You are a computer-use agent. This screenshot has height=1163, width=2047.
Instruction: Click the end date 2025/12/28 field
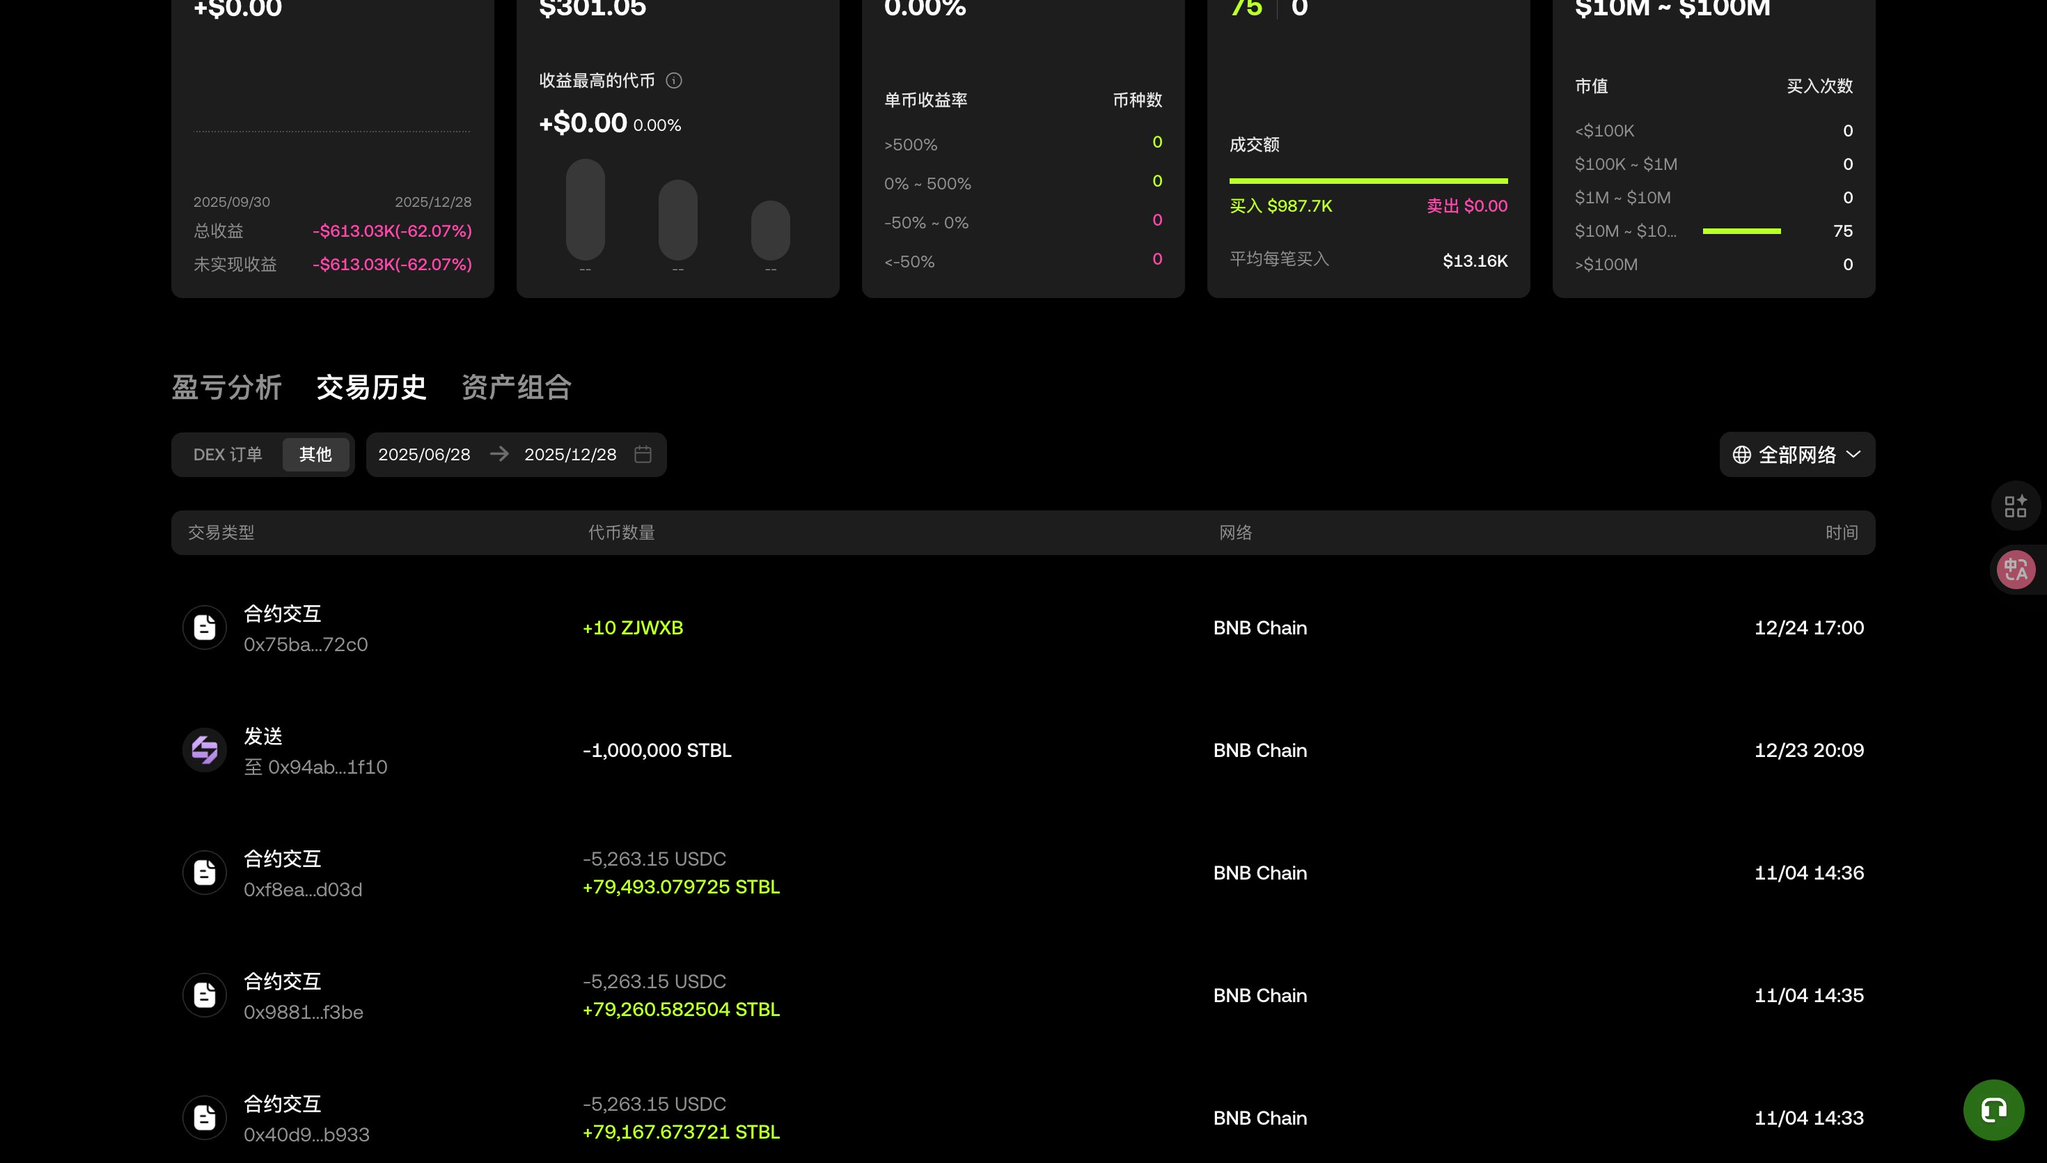pyautogui.click(x=570, y=455)
